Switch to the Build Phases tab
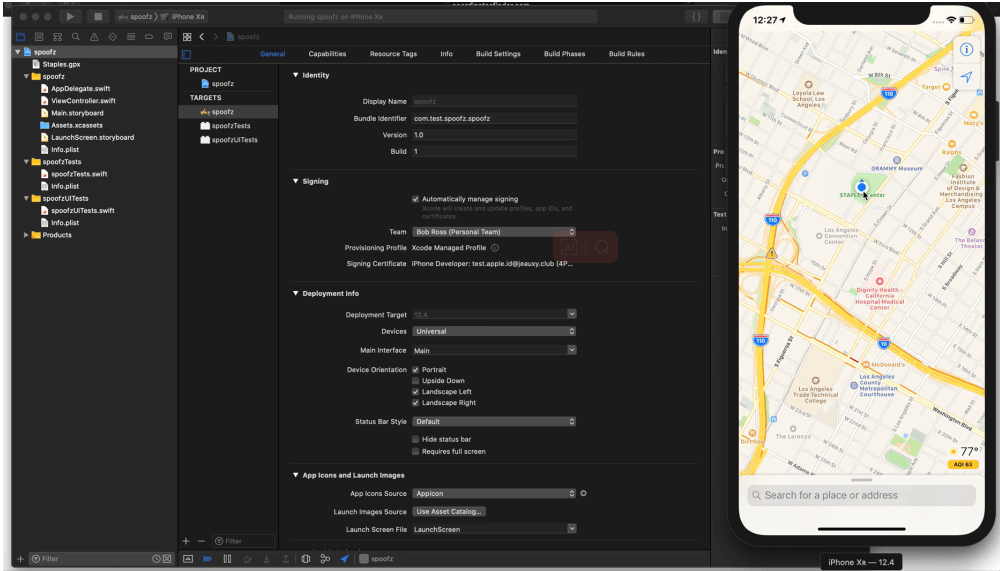This screenshot has height=571, width=1000. pos(564,54)
